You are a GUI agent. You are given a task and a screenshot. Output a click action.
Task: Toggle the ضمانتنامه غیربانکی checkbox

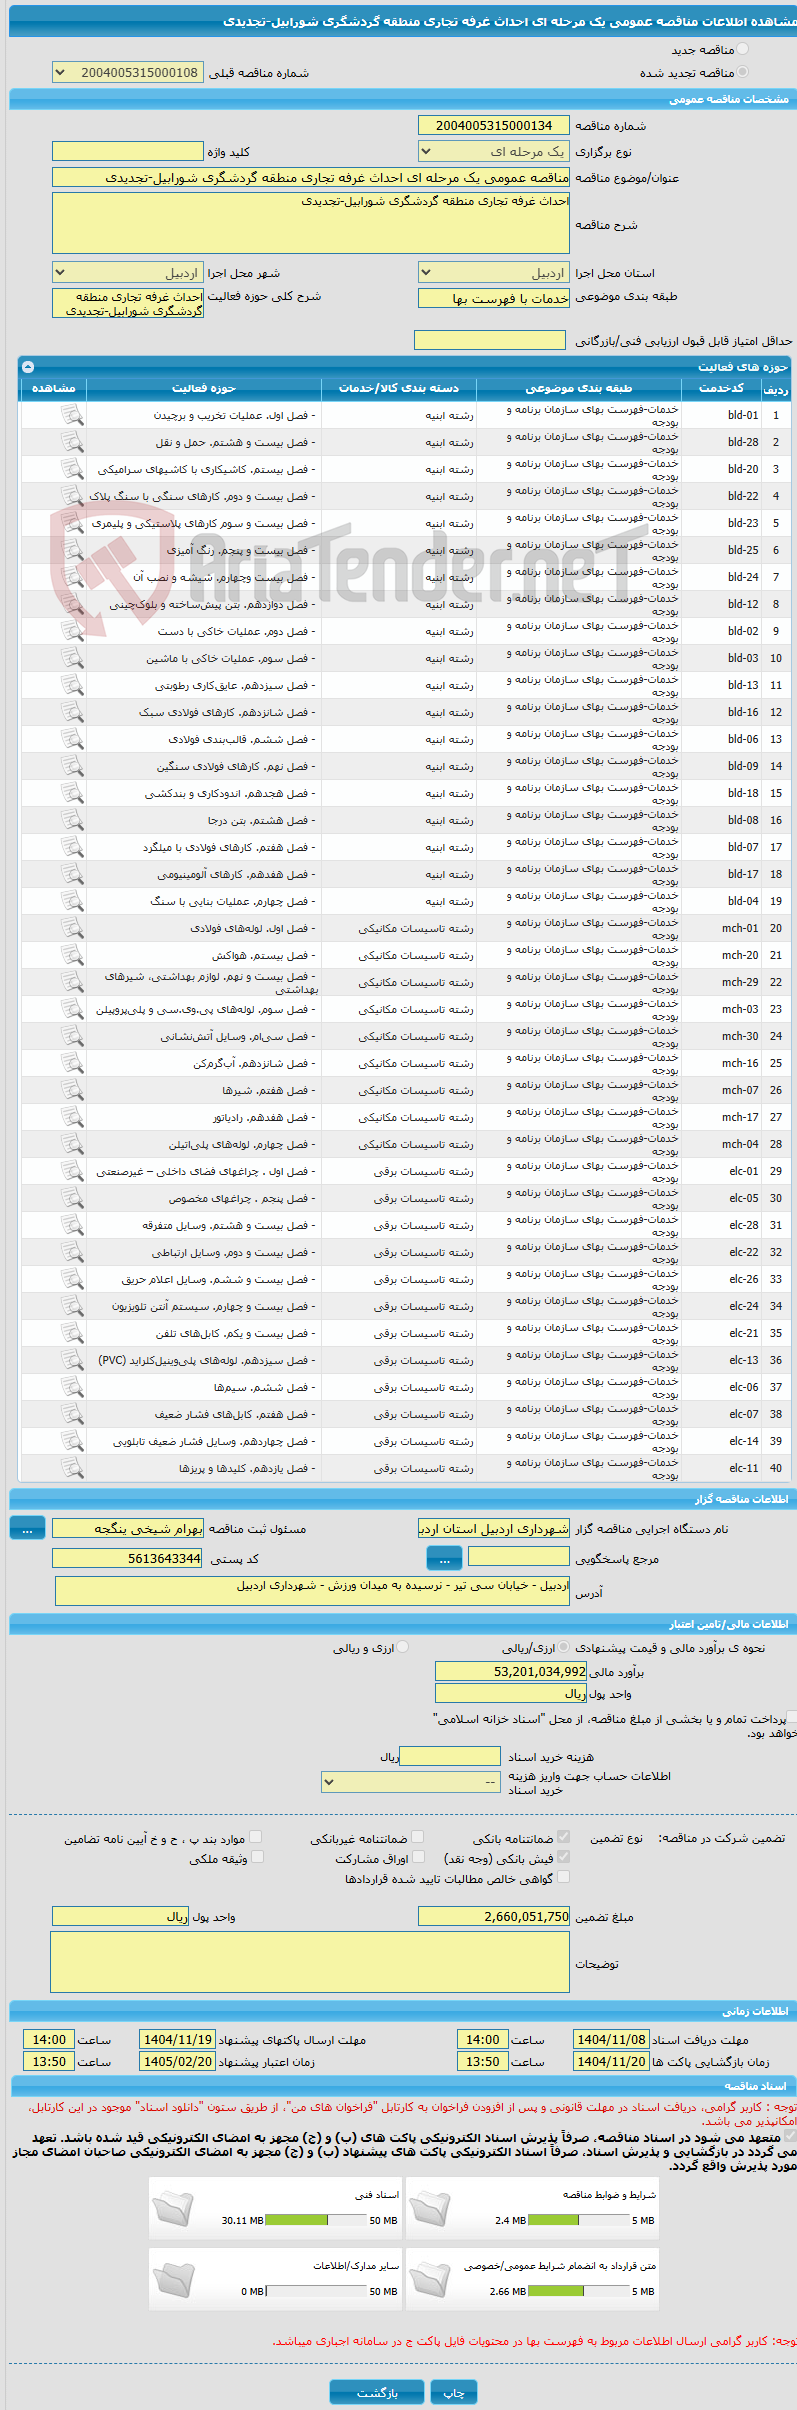pyautogui.click(x=418, y=1837)
